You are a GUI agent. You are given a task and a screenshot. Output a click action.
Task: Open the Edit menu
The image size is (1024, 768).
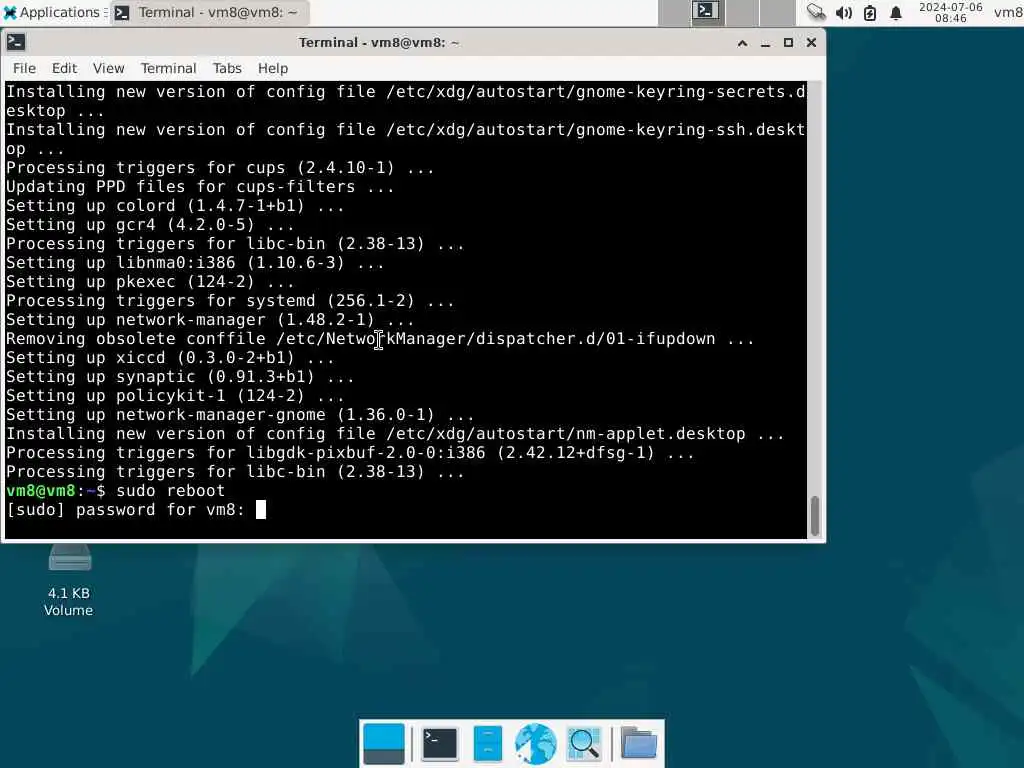[x=64, y=68]
